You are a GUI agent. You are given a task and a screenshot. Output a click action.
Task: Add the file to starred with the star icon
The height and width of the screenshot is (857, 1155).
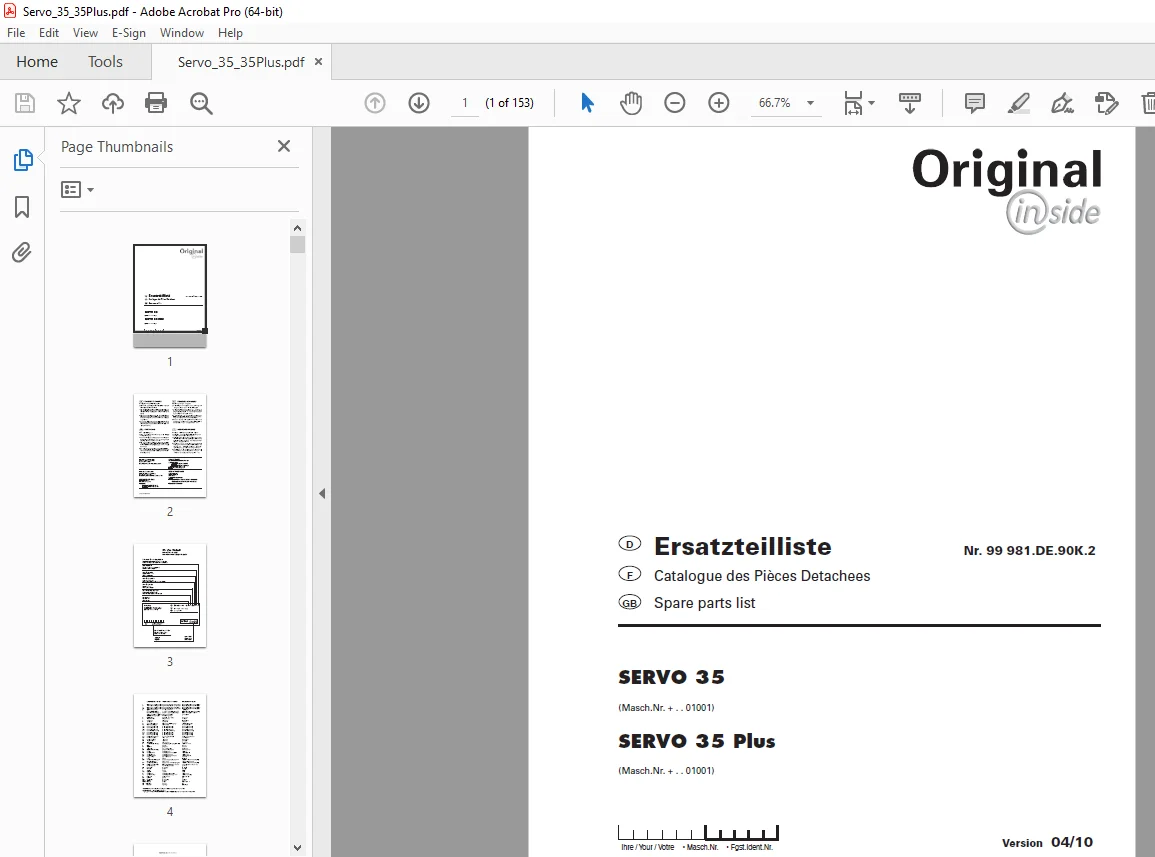(x=69, y=103)
